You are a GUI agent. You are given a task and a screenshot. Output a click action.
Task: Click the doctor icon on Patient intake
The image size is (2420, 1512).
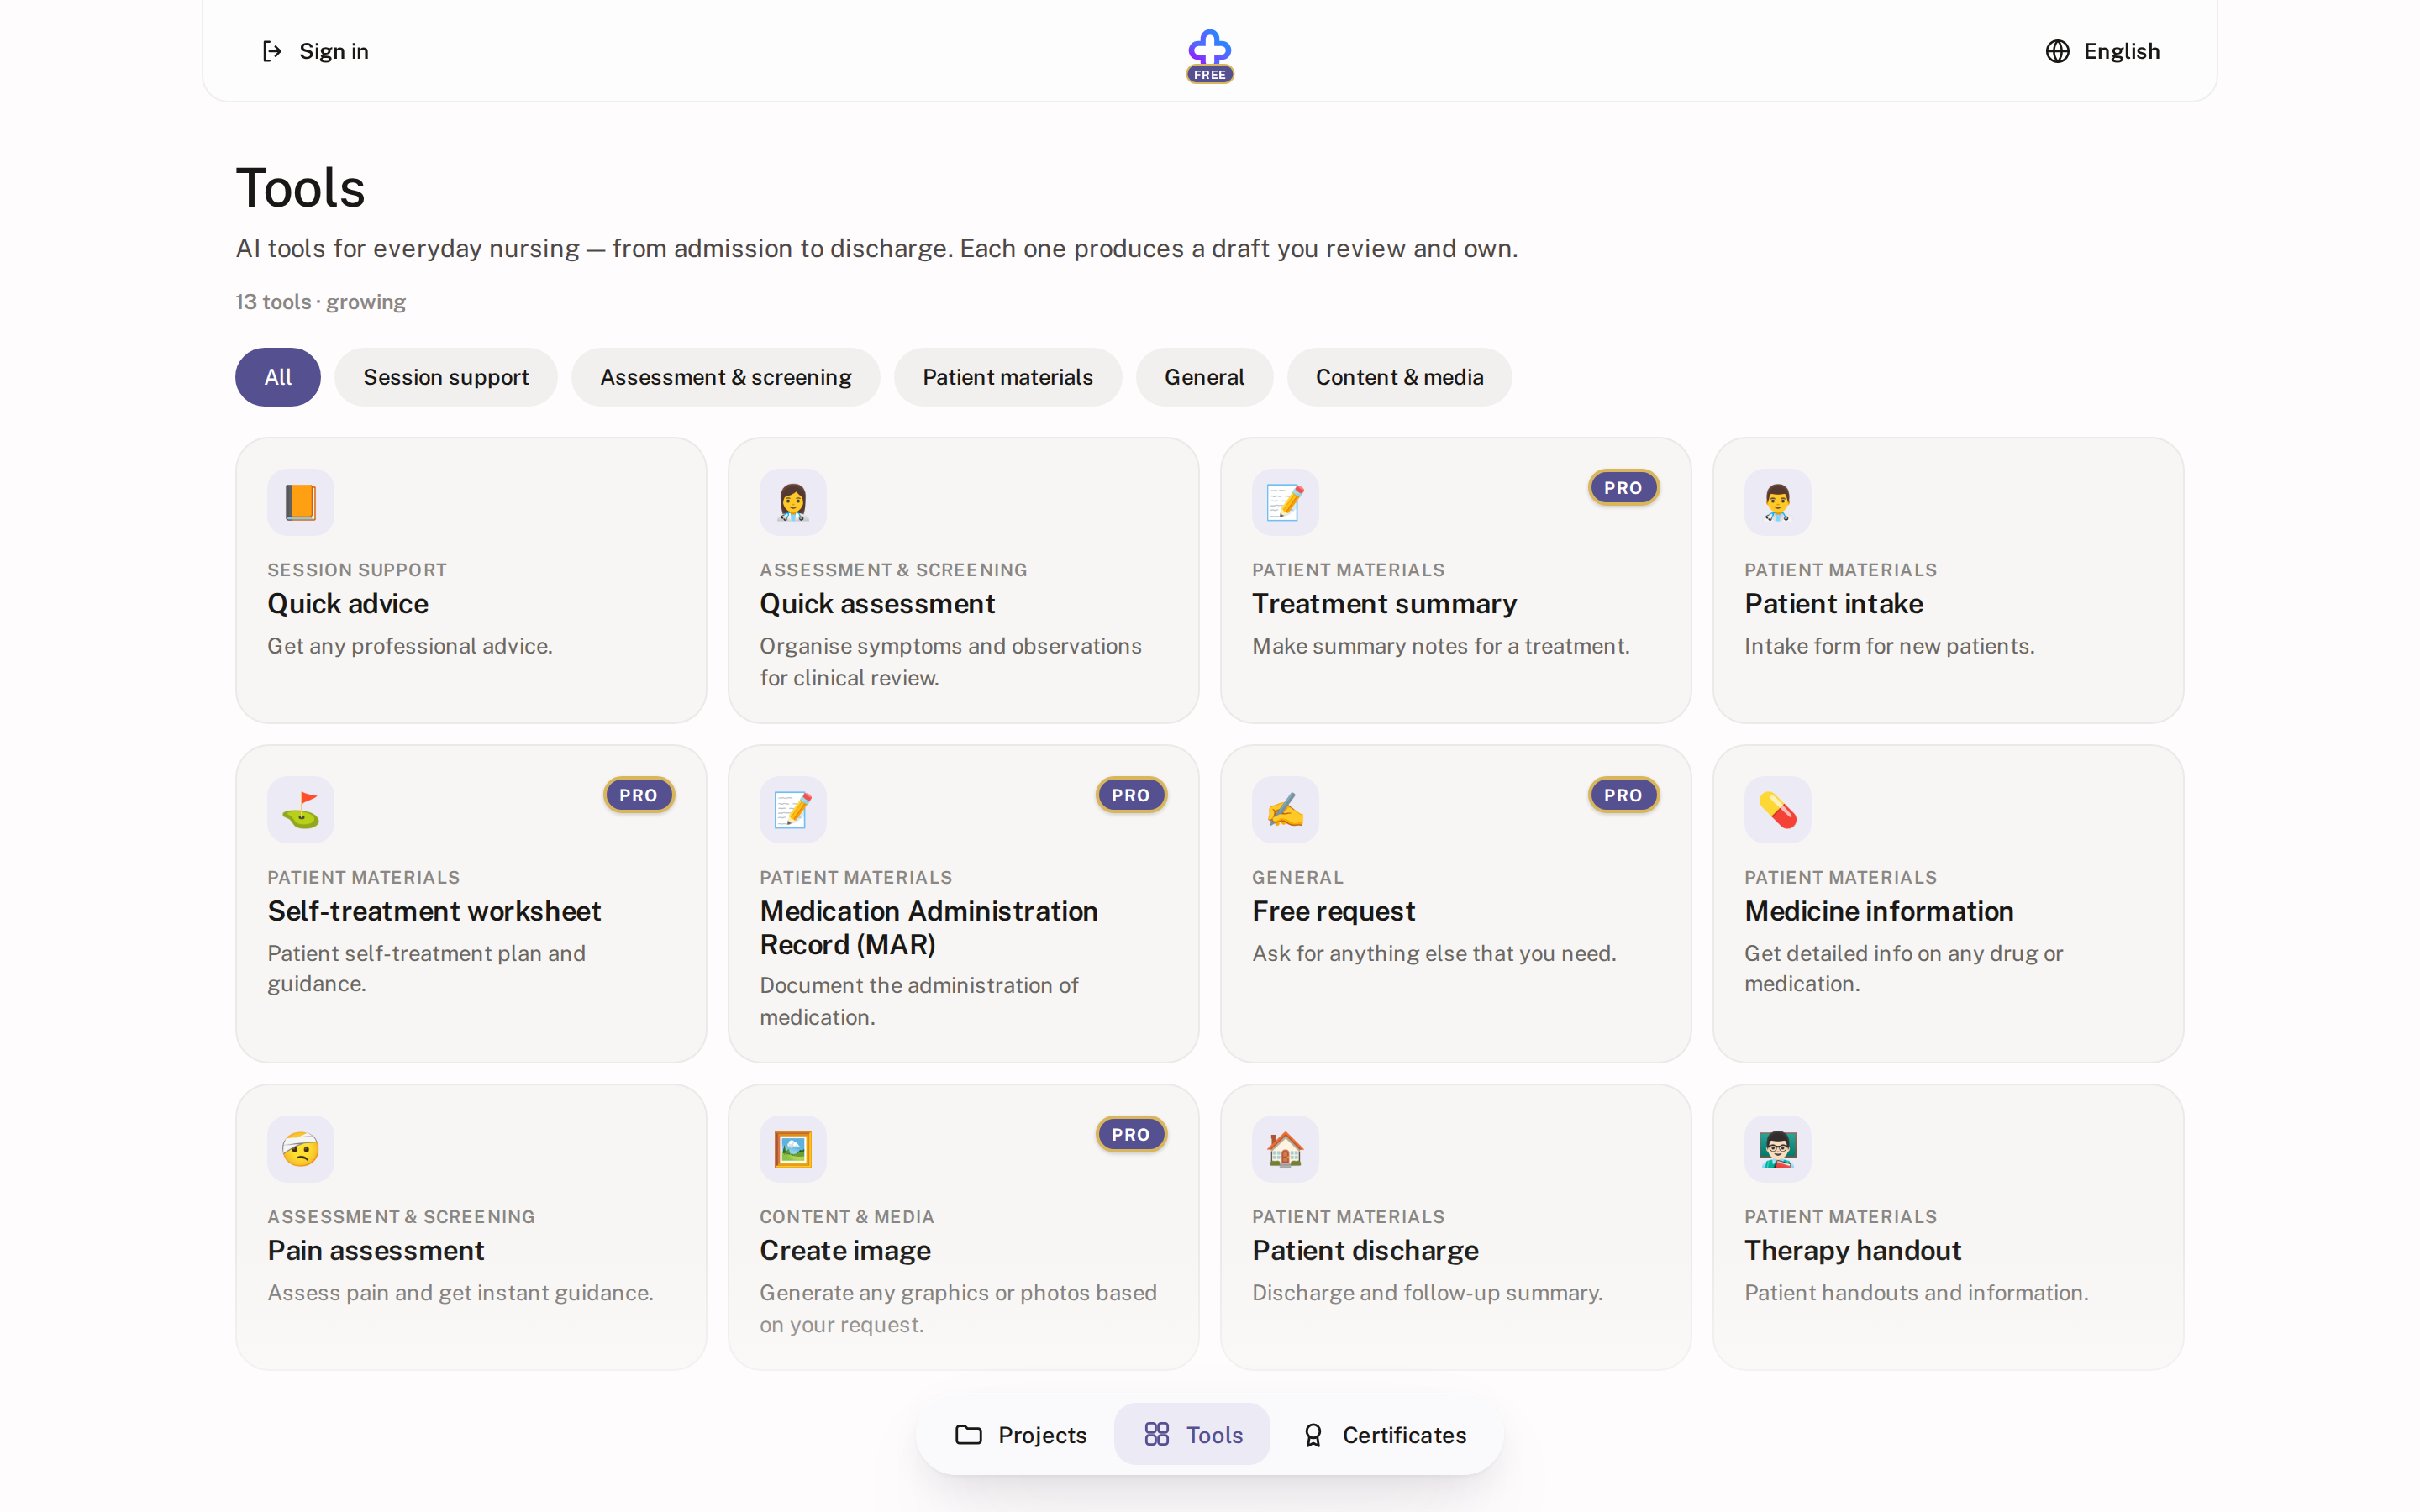(1777, 502)
